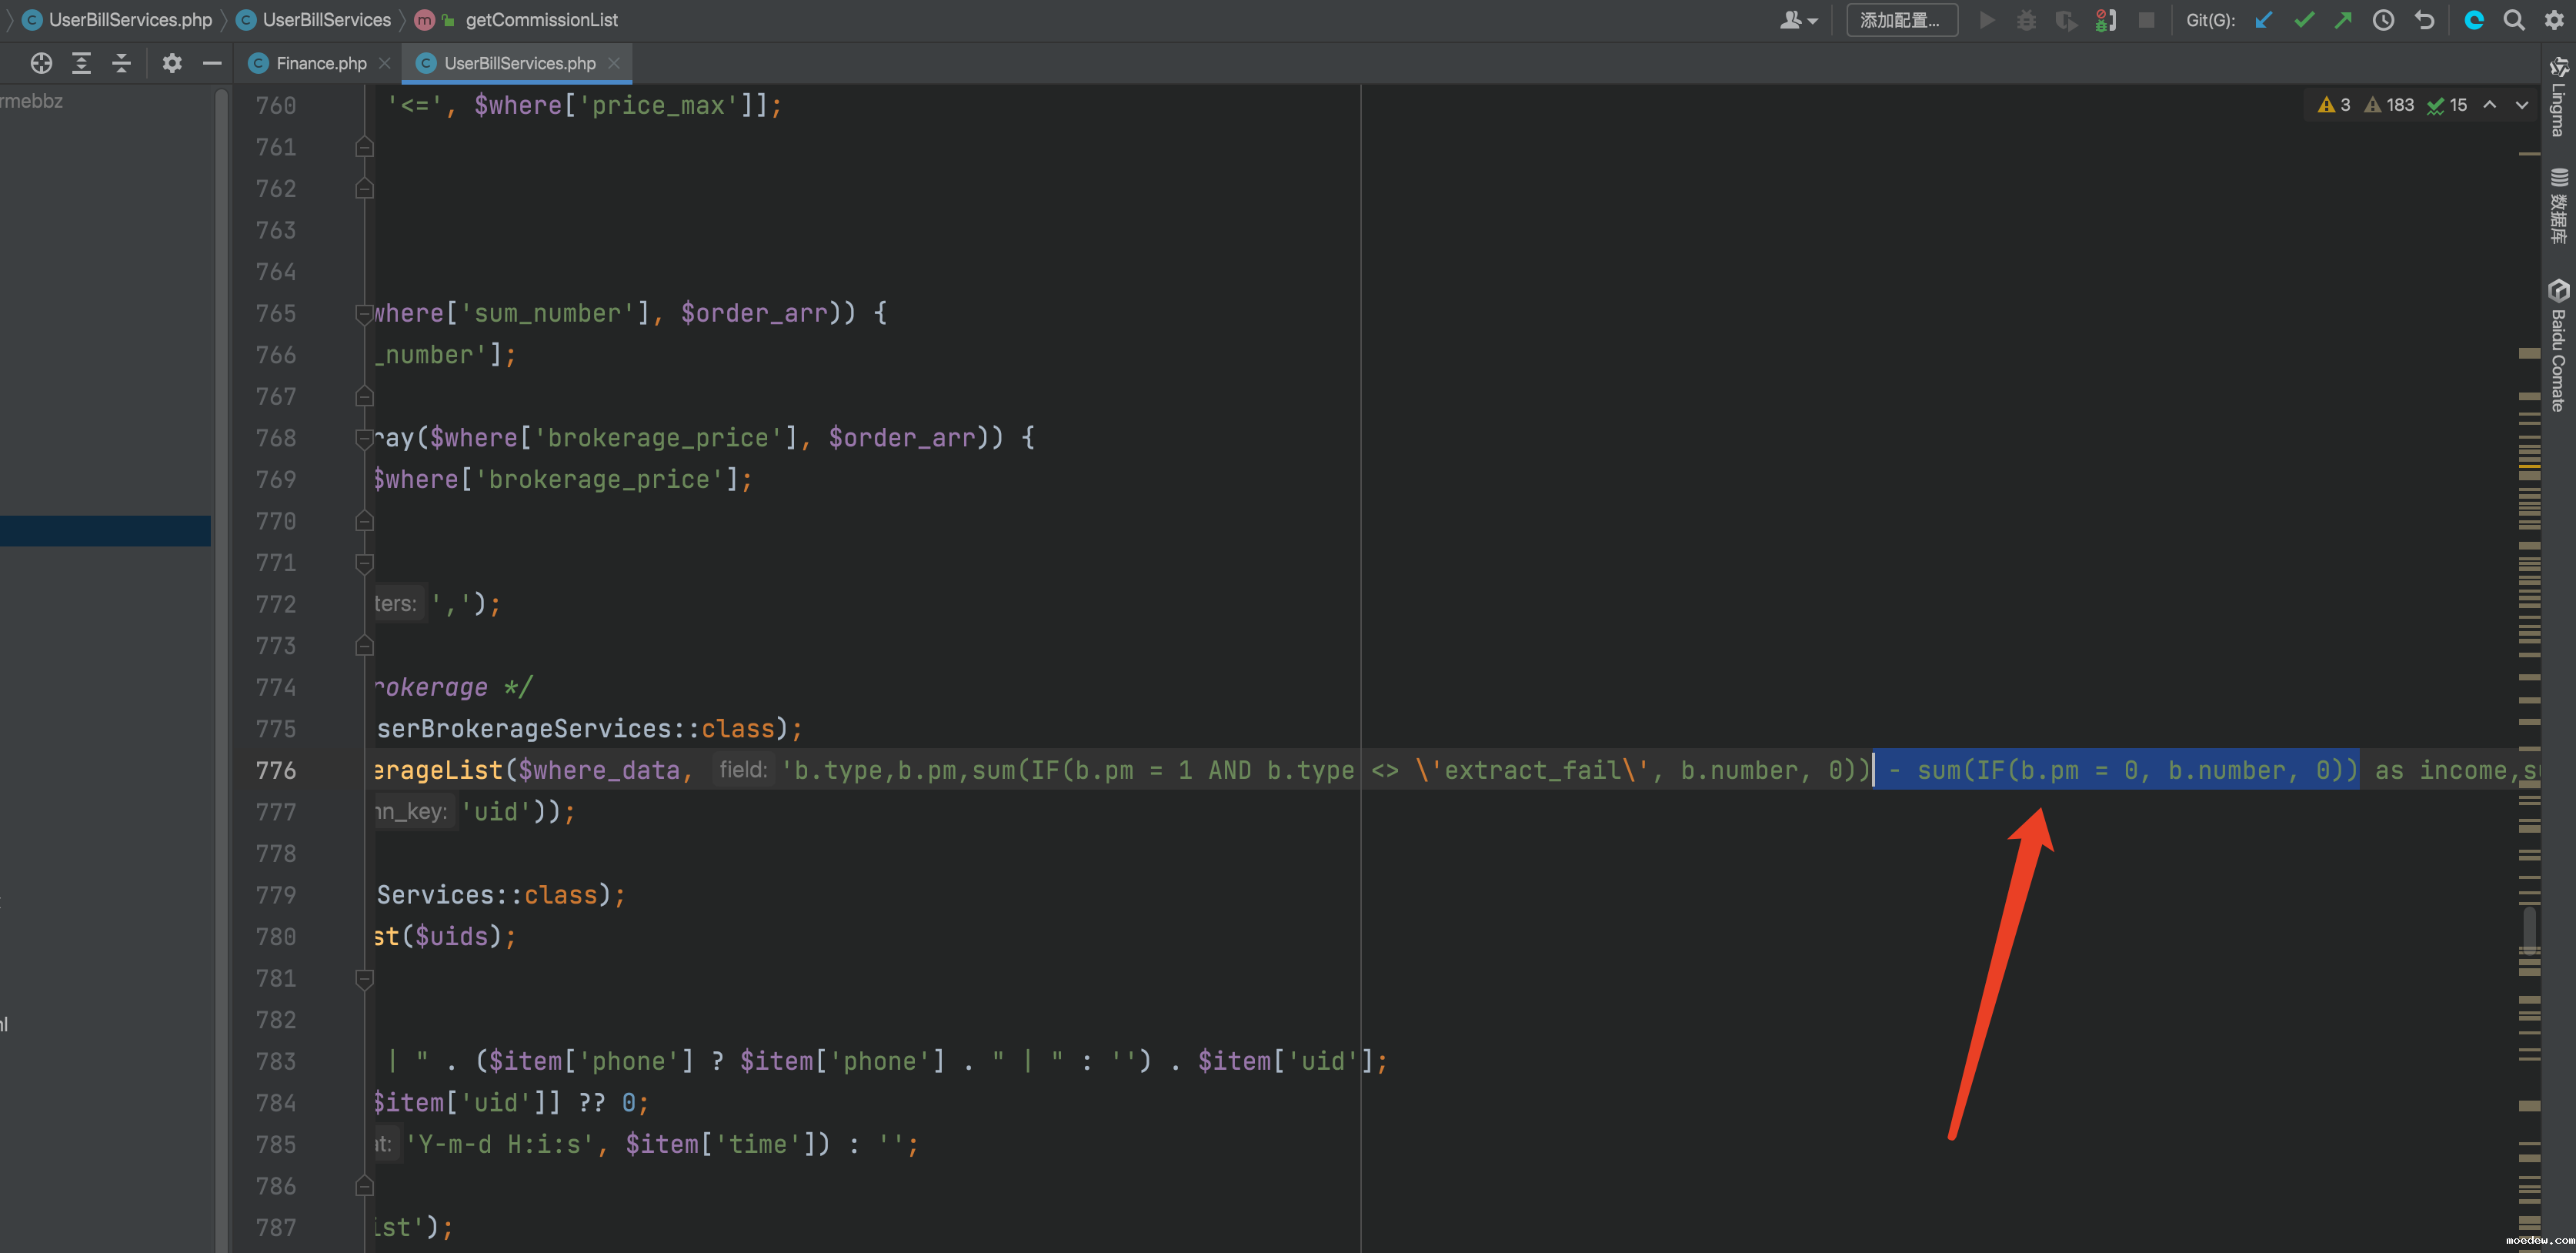Click Git update project blue arrow
The image size is (2576, 1253).
(x=2264, y=20)
